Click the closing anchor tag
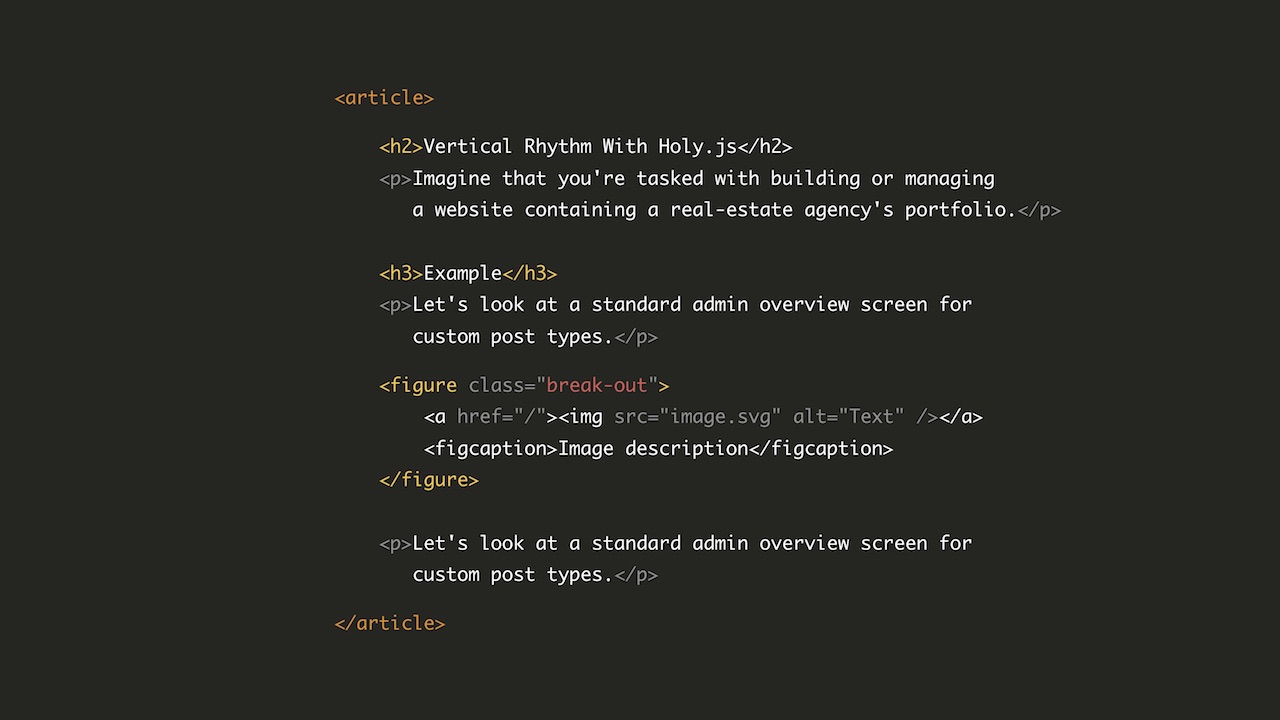This screenshot has width=1280, height=720. point(961,417)
